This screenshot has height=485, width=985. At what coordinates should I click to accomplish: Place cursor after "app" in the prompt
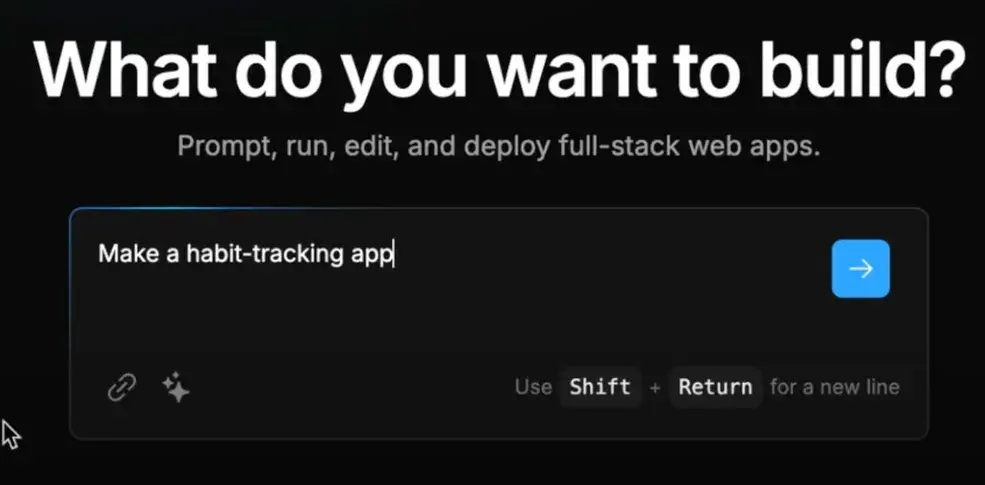393,254
